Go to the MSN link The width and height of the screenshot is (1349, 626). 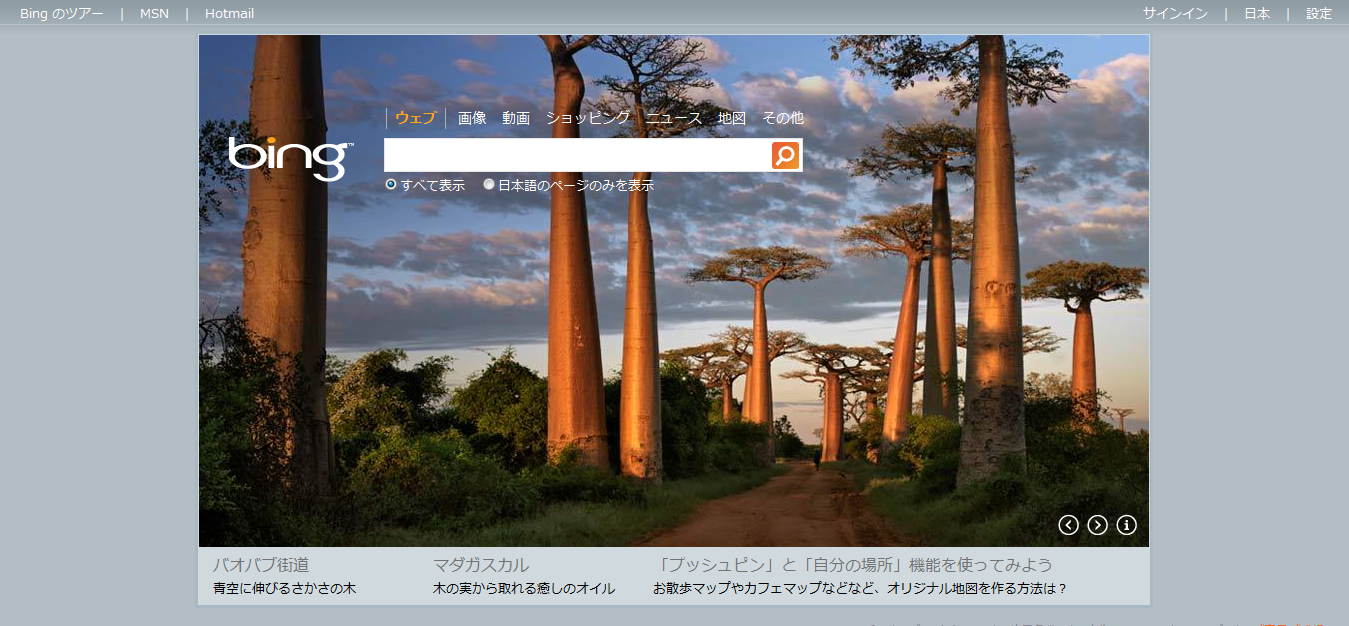pyautogui.click(x=154, y=14)
